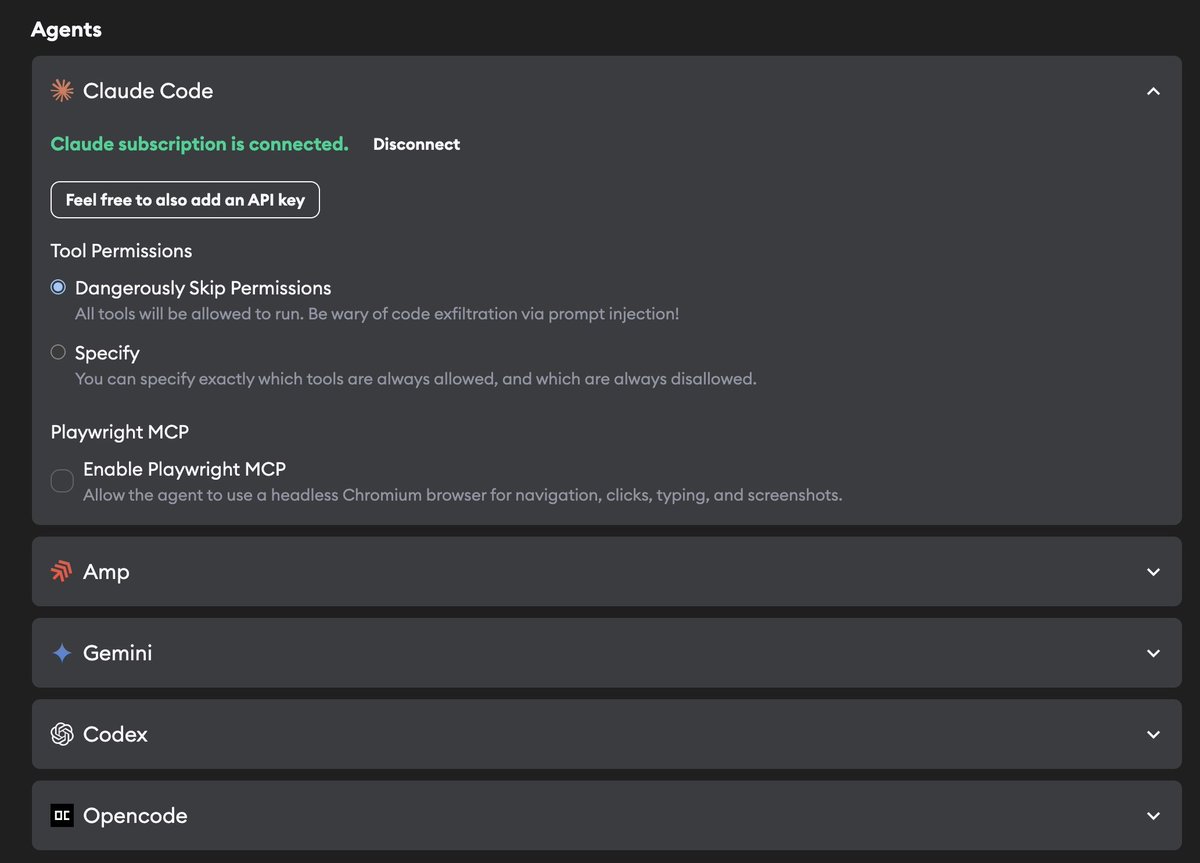Click the Opencode logo icon

62,816
